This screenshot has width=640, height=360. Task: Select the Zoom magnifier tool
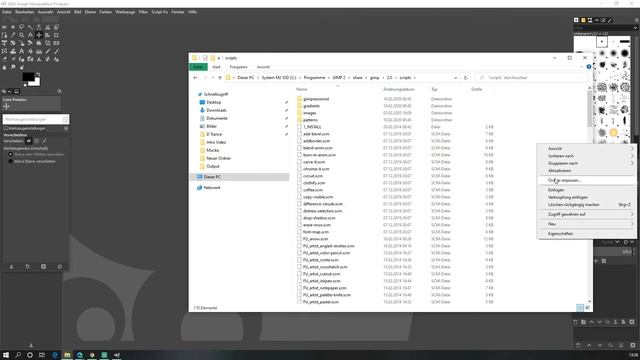[22, 35]
